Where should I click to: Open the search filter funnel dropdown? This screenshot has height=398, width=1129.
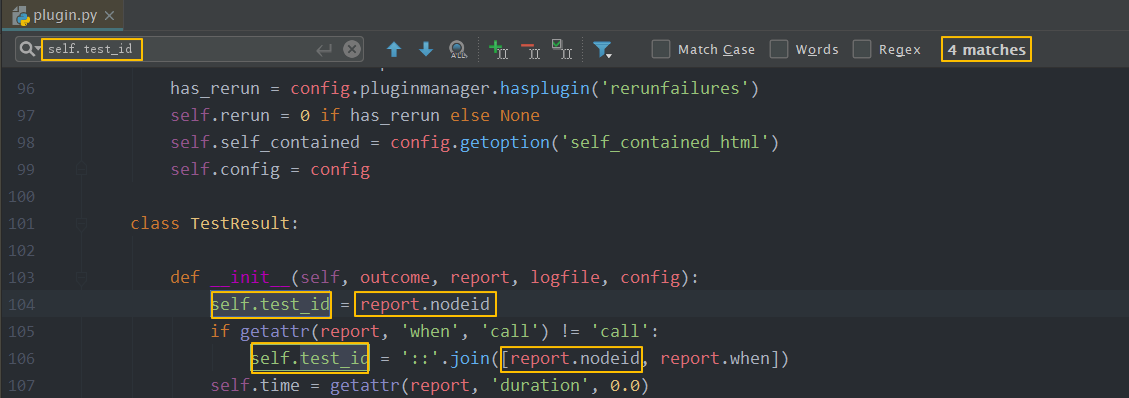coord(602,50)
